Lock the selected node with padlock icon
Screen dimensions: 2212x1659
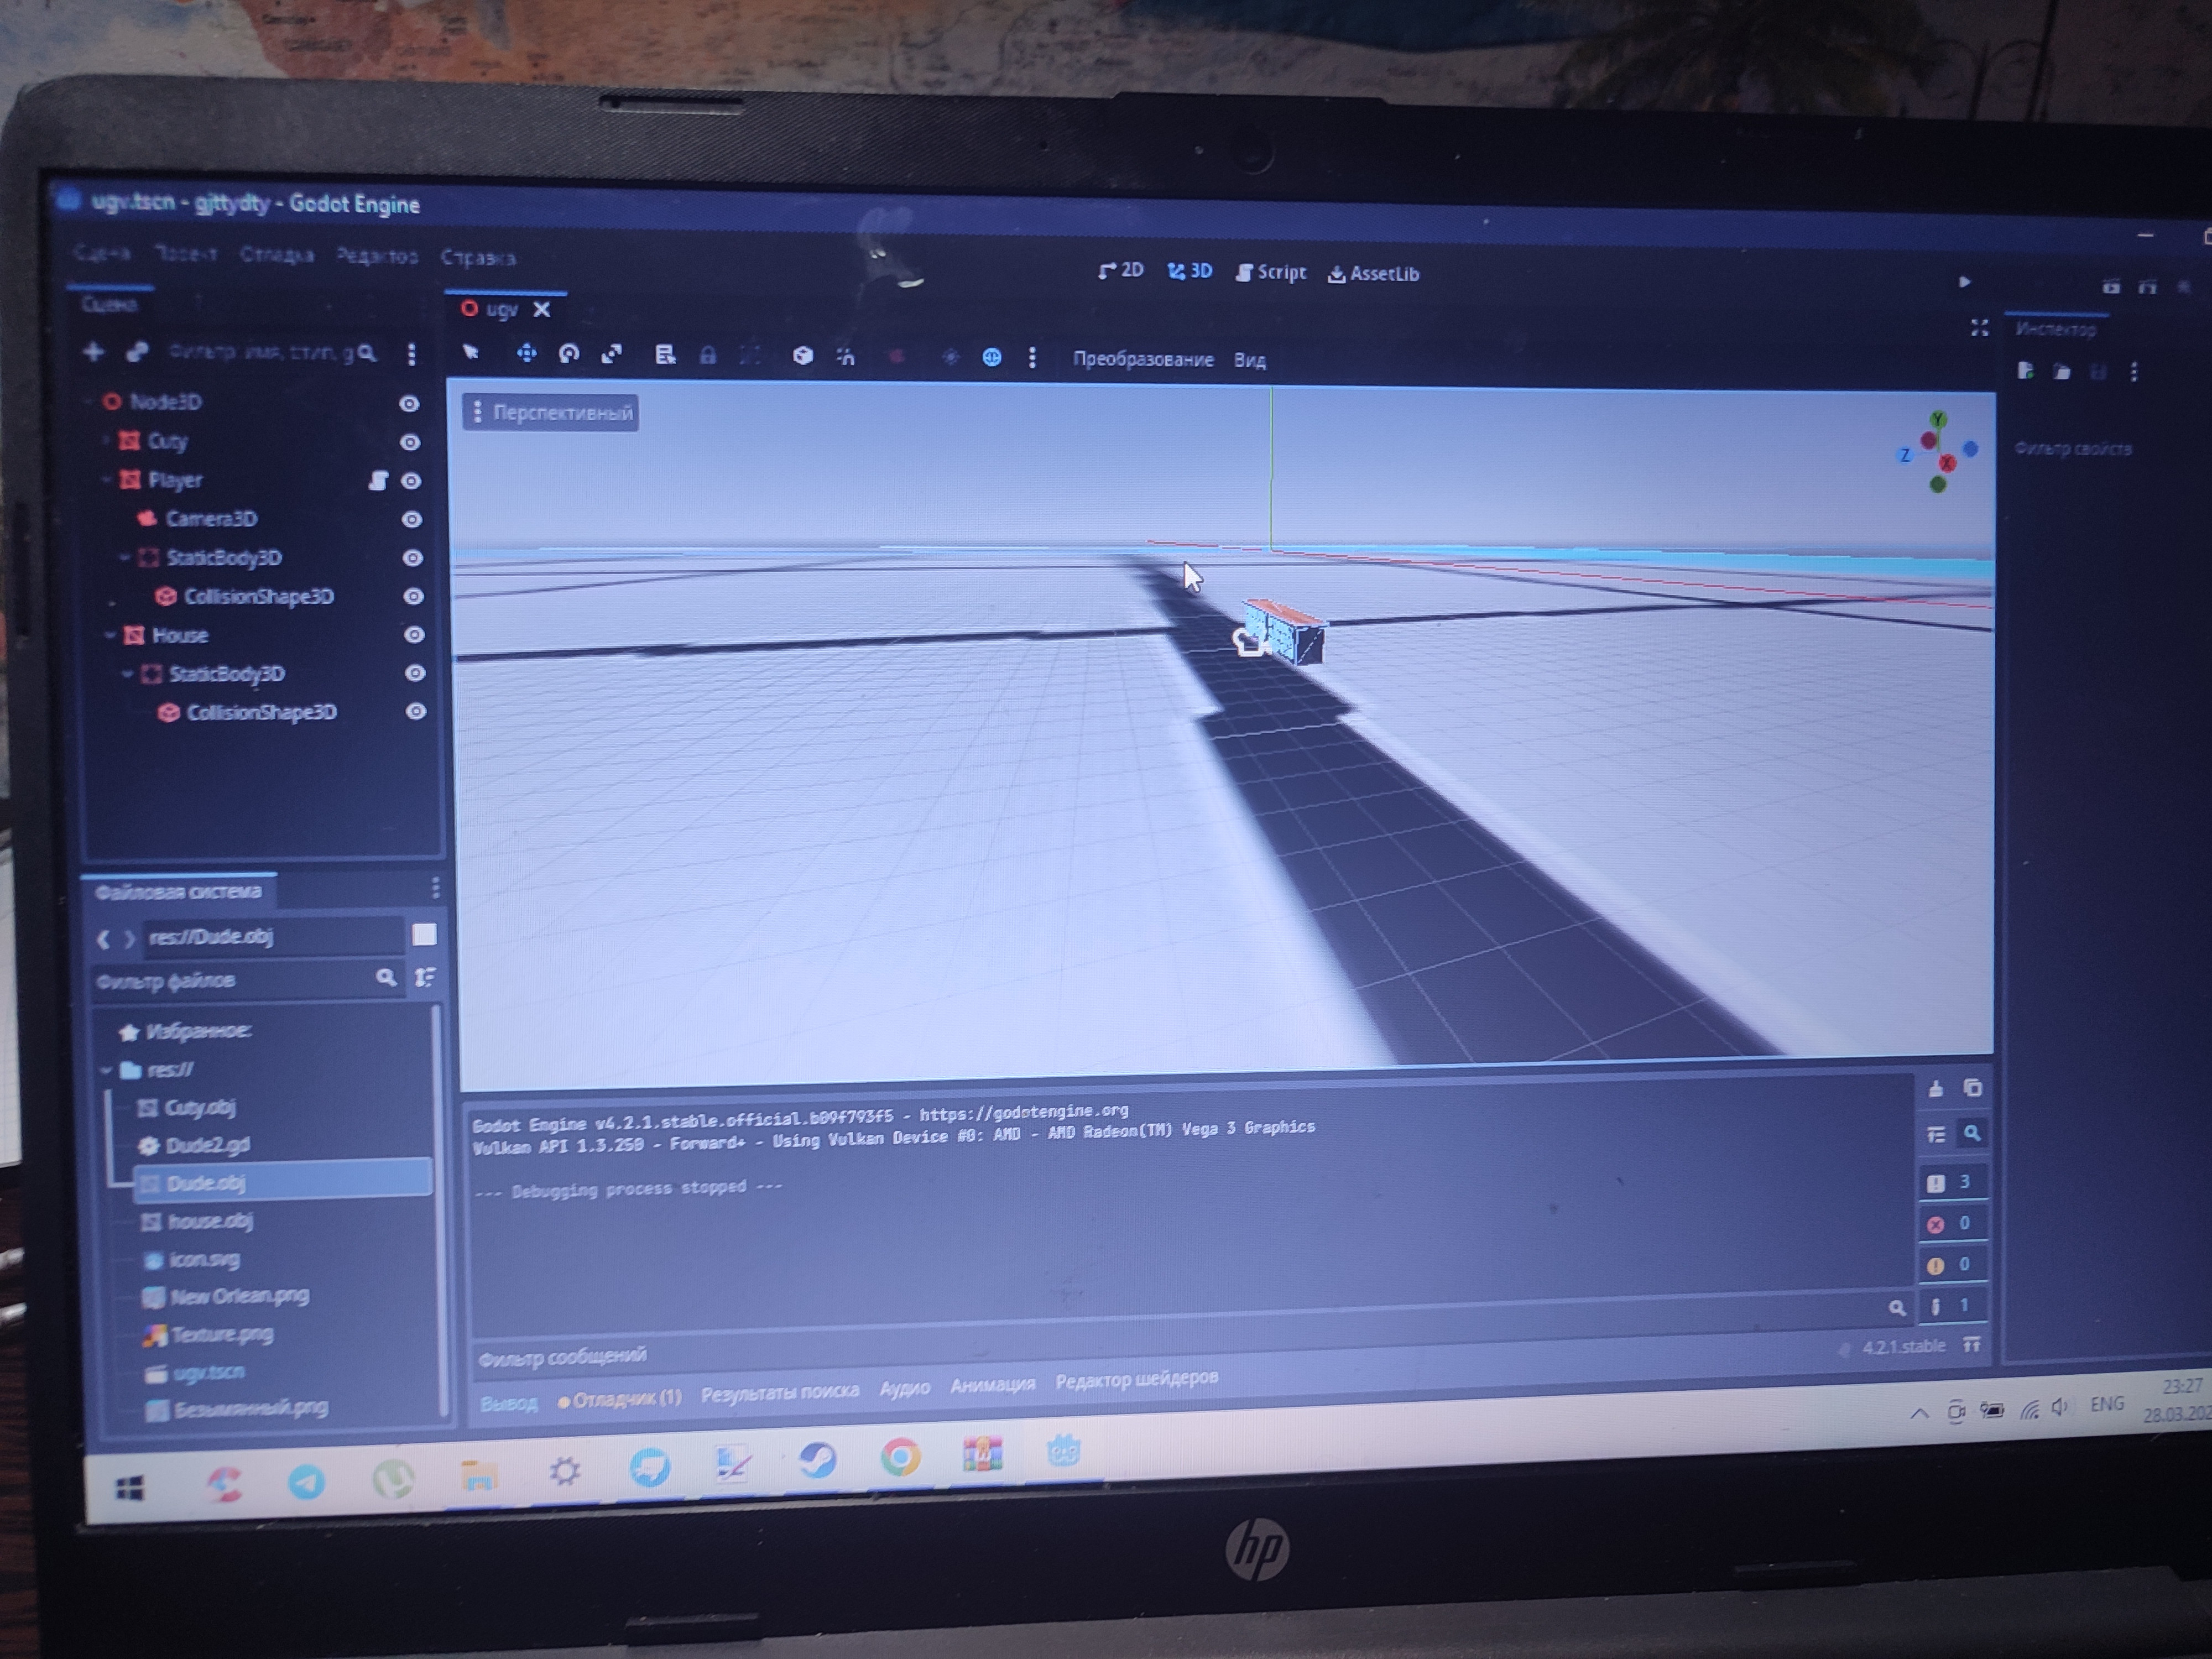pyautogui.click(x=707, y=355)
